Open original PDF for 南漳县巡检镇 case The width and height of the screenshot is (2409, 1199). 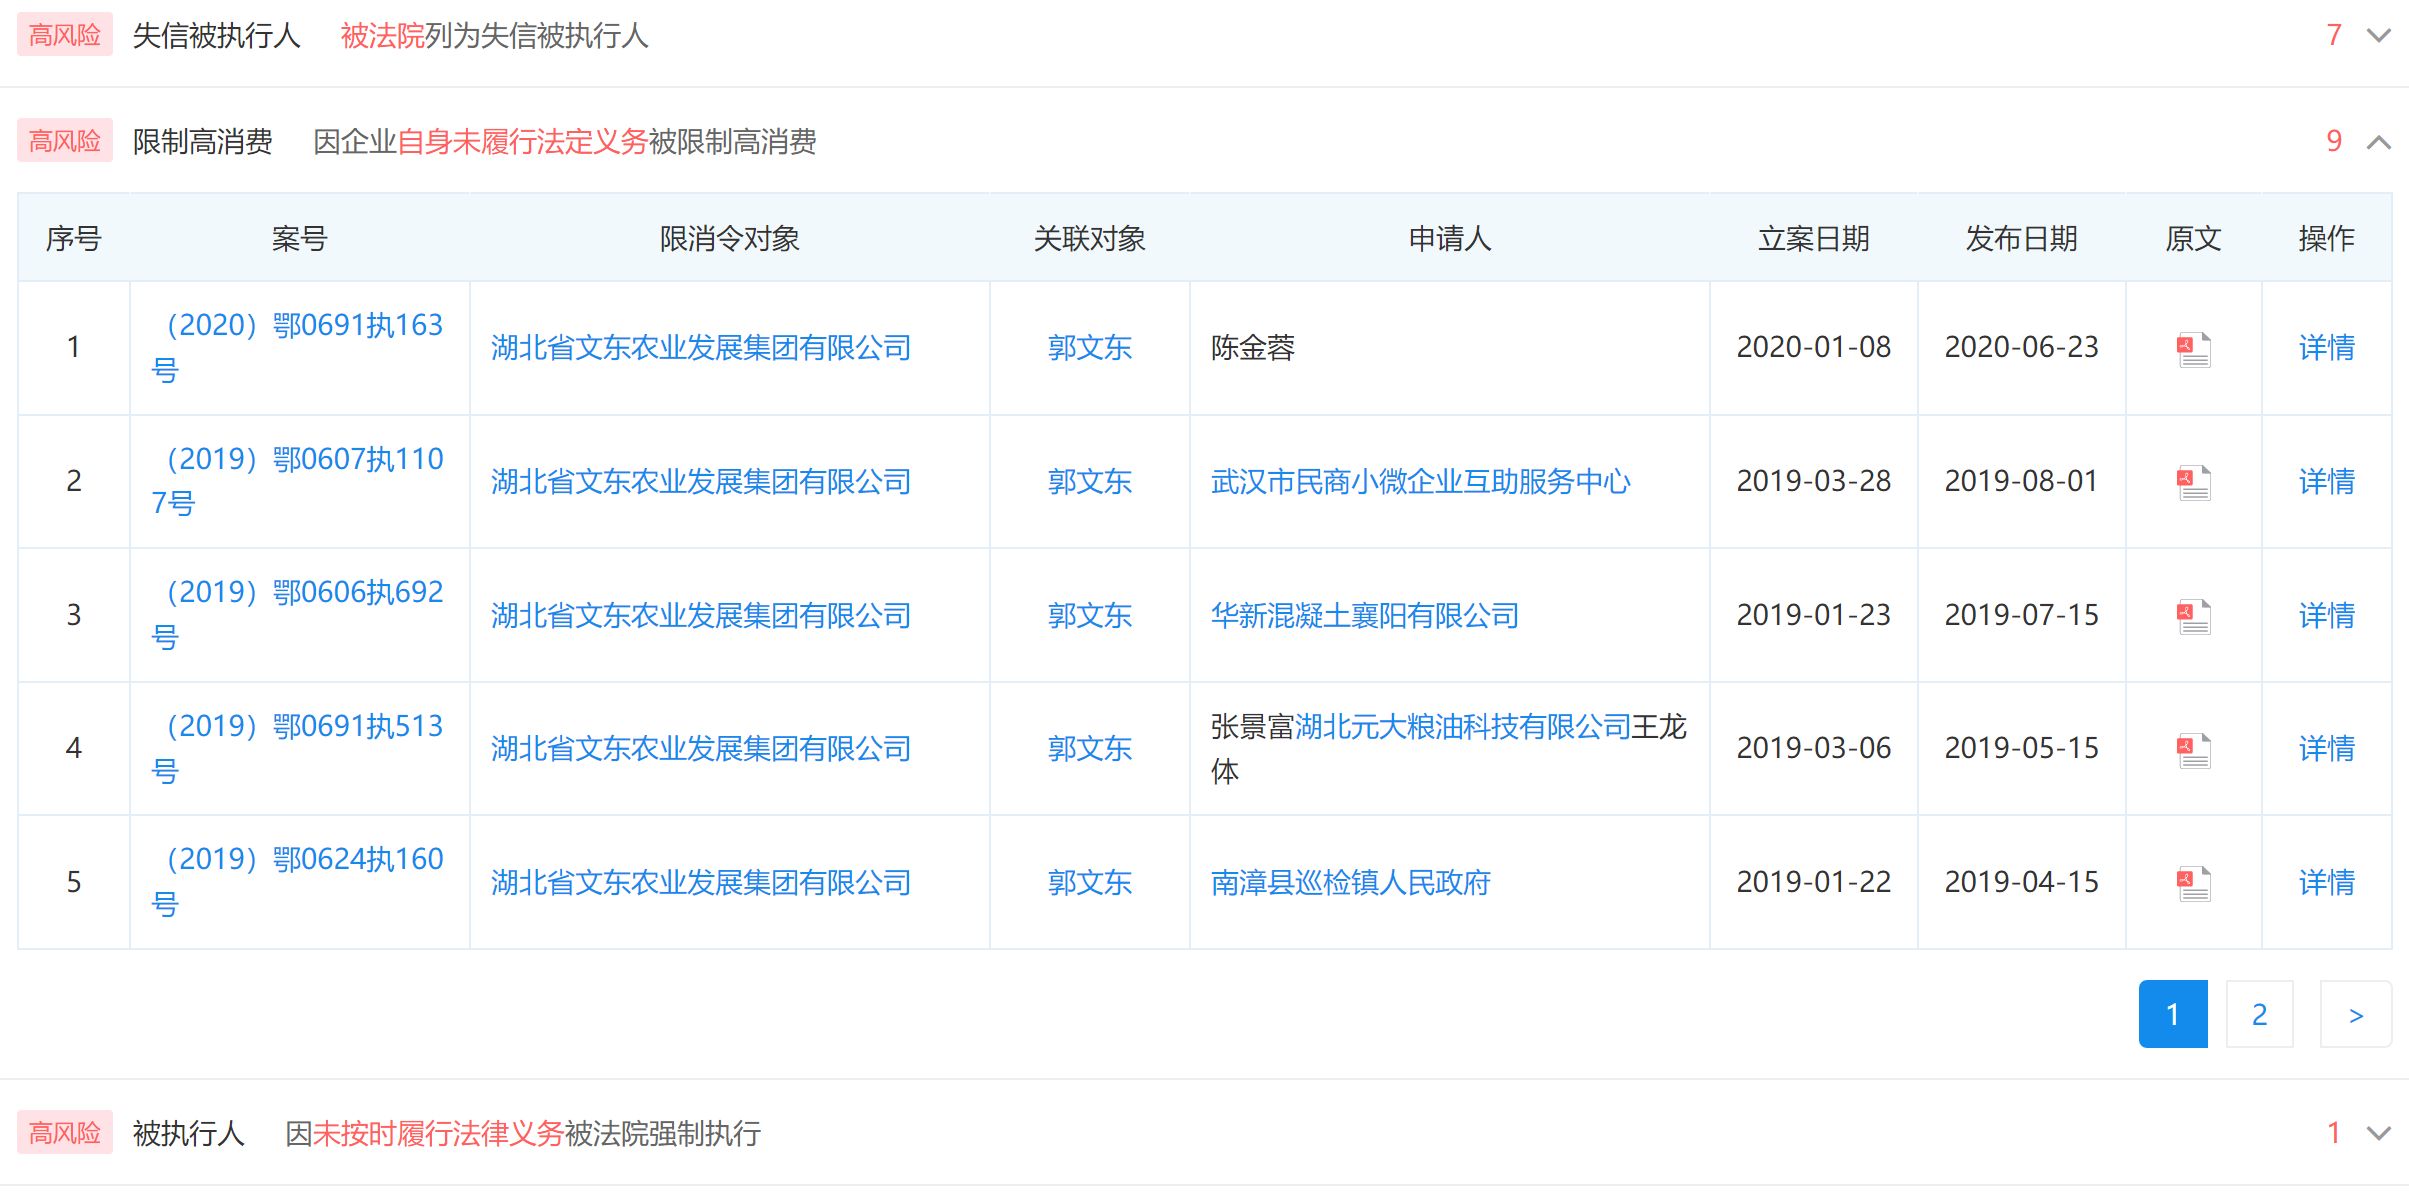tap(2193, 883)
